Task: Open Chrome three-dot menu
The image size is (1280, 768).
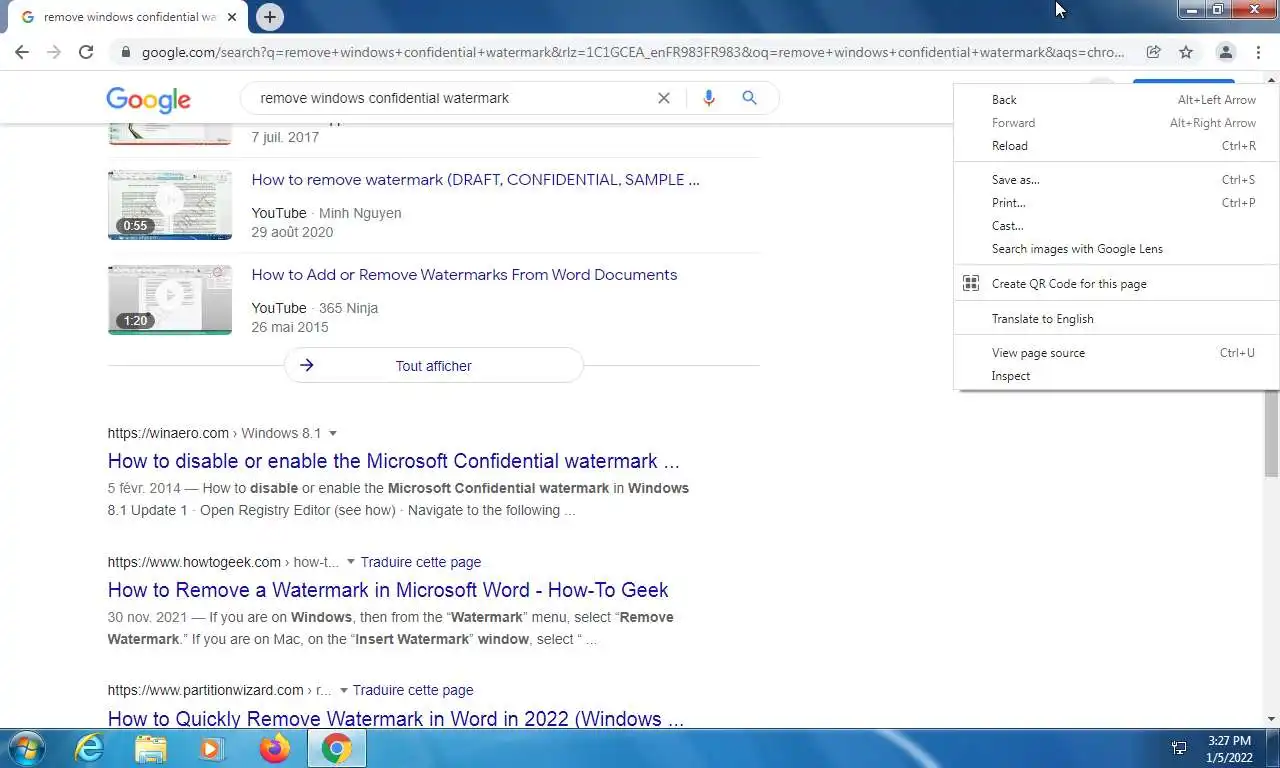Action: click(x=1258, y=52)
